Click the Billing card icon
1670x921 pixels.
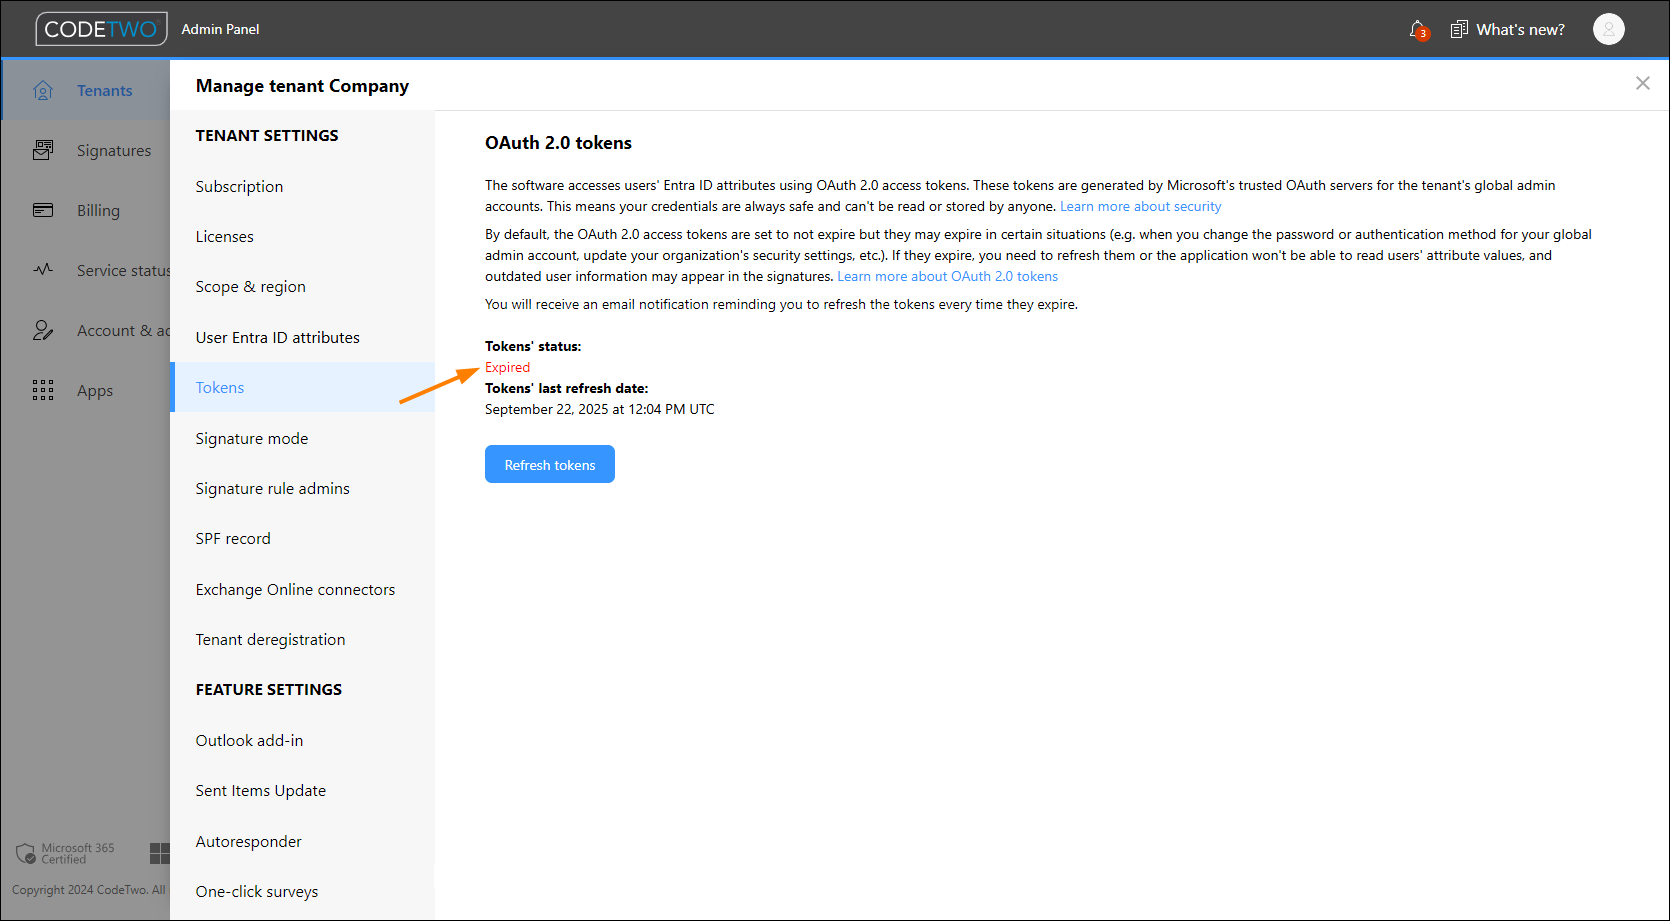coord(43,210)
